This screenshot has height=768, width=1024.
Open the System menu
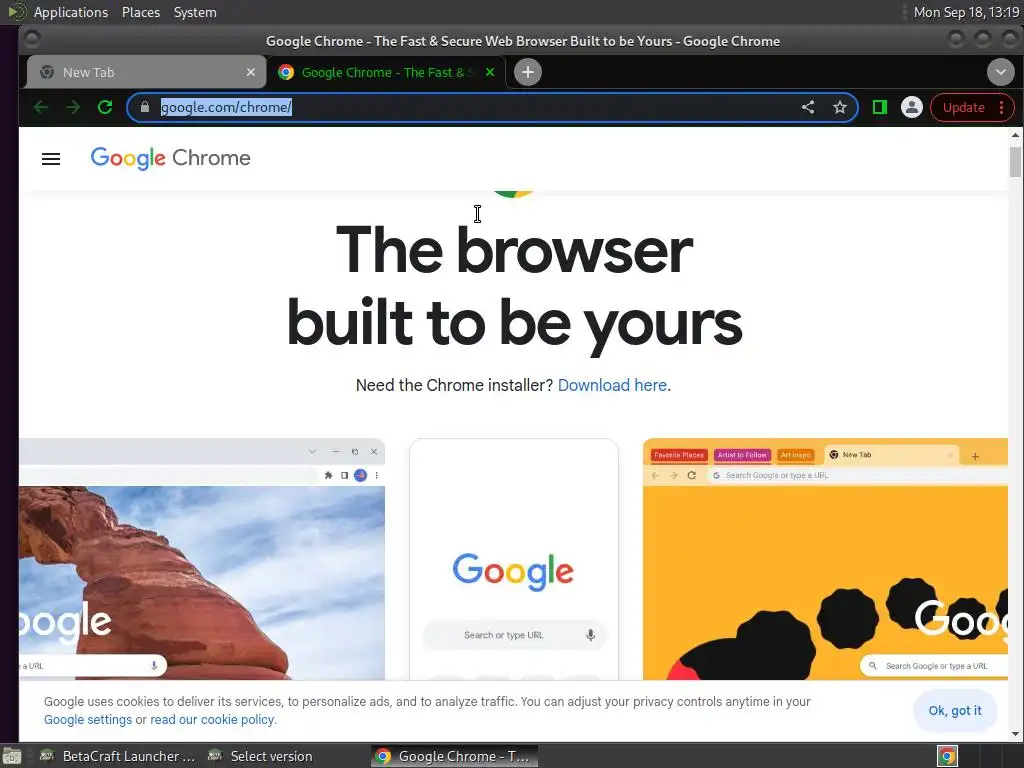[x=195, y=12]
